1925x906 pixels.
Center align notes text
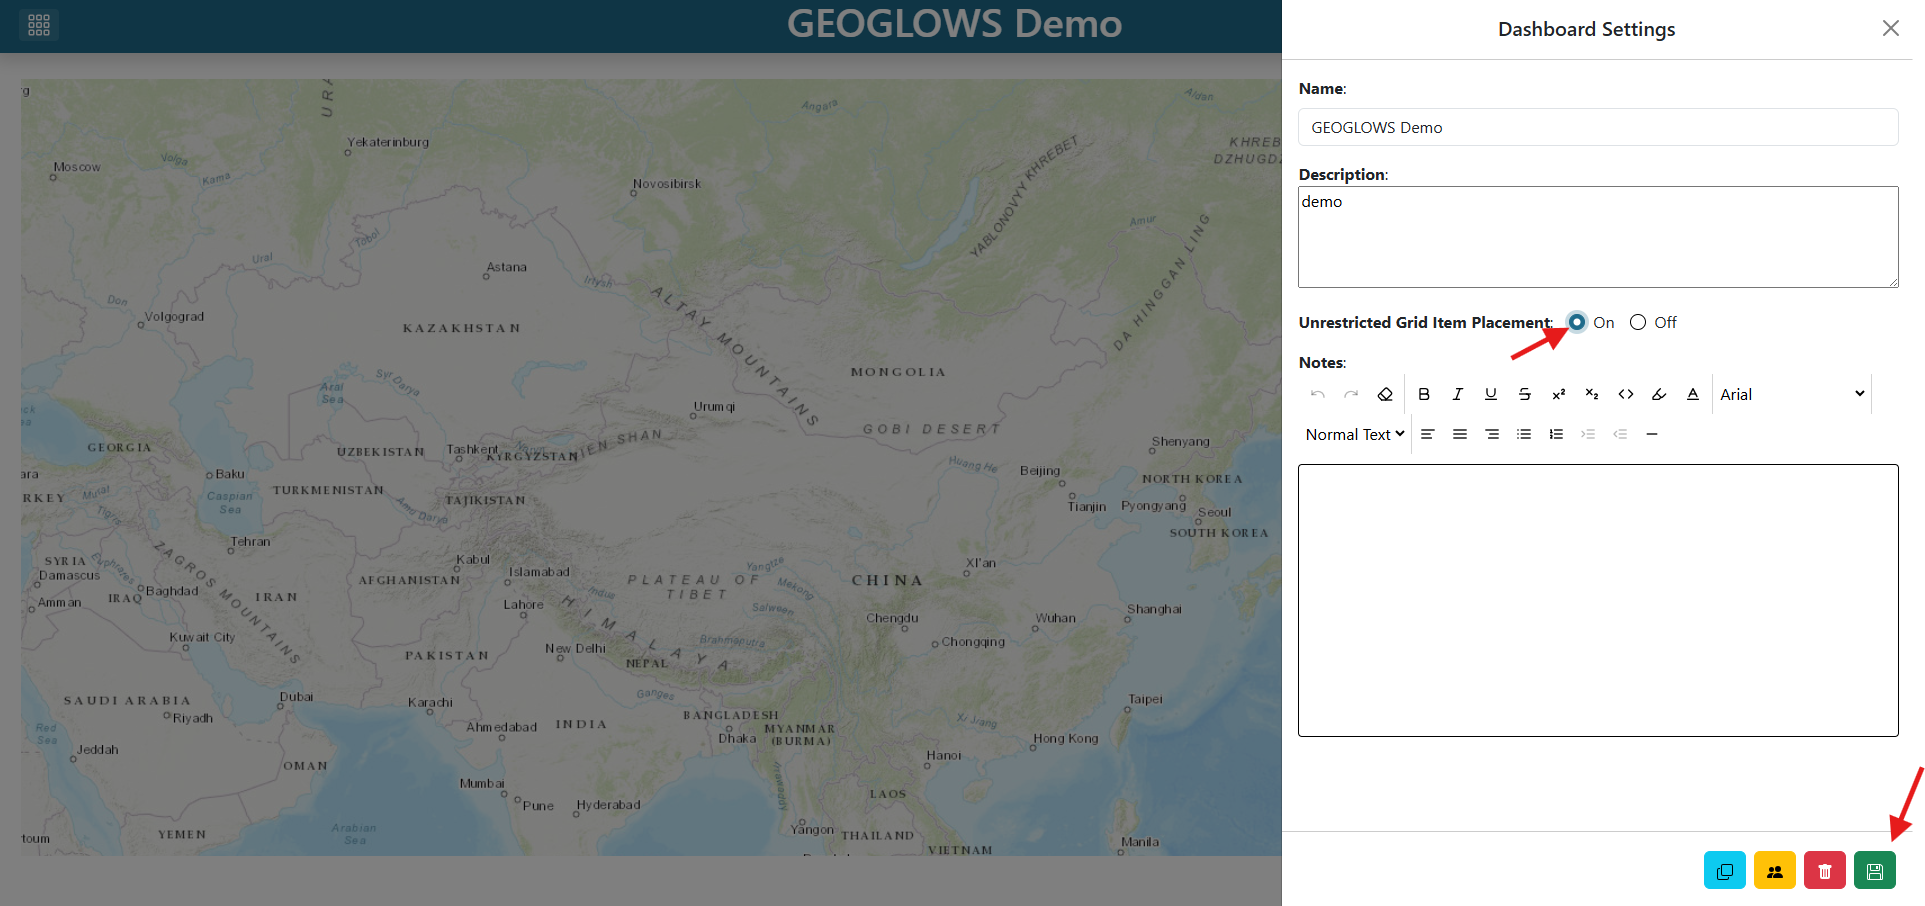1460,434
